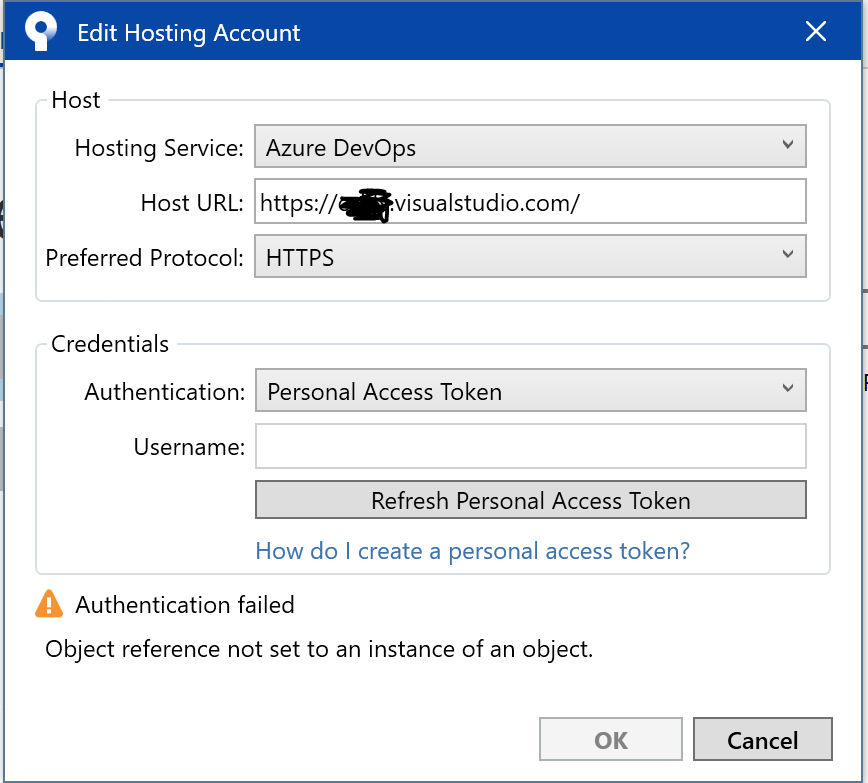Click the Cancel button
This screenshot has width=868, height=783.
click(762, 739)
